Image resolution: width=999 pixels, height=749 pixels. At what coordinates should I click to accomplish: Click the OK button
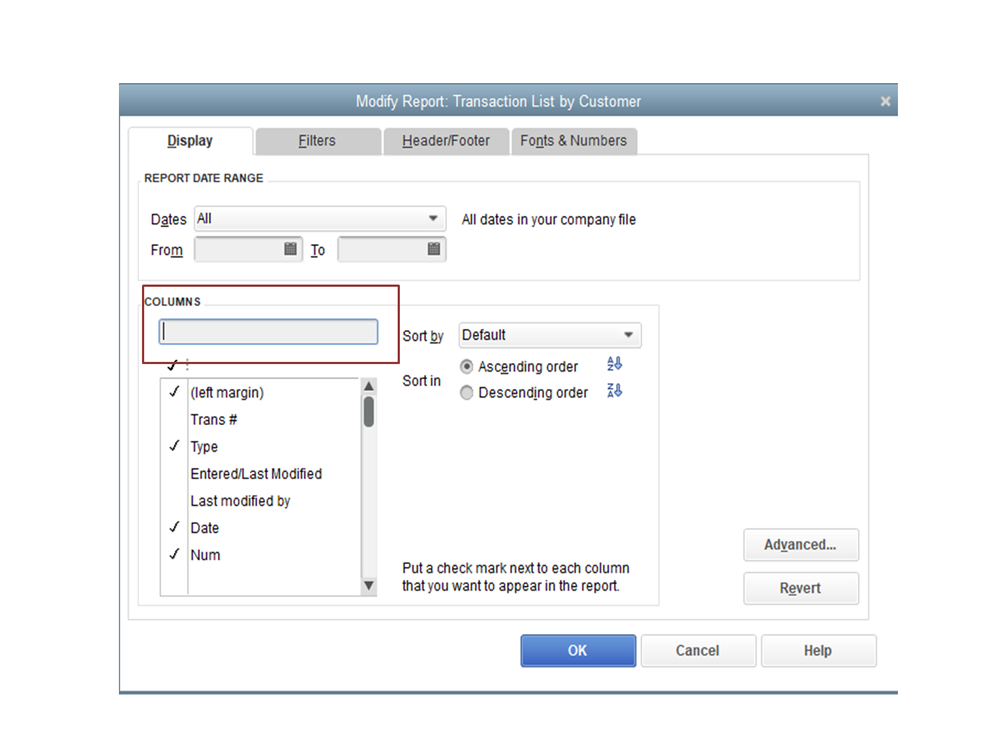pyautogui.click(x=578, y=651)
